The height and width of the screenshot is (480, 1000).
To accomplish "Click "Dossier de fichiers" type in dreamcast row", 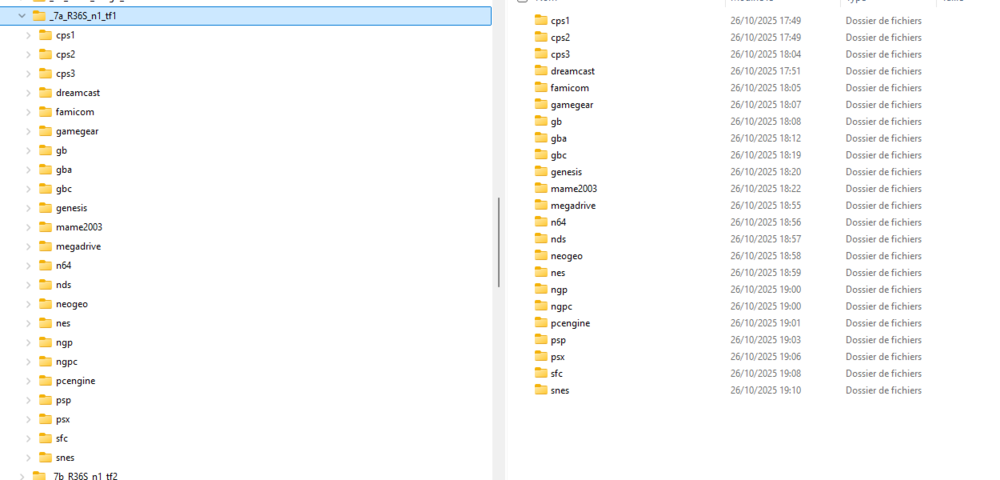I will [883, 71].
